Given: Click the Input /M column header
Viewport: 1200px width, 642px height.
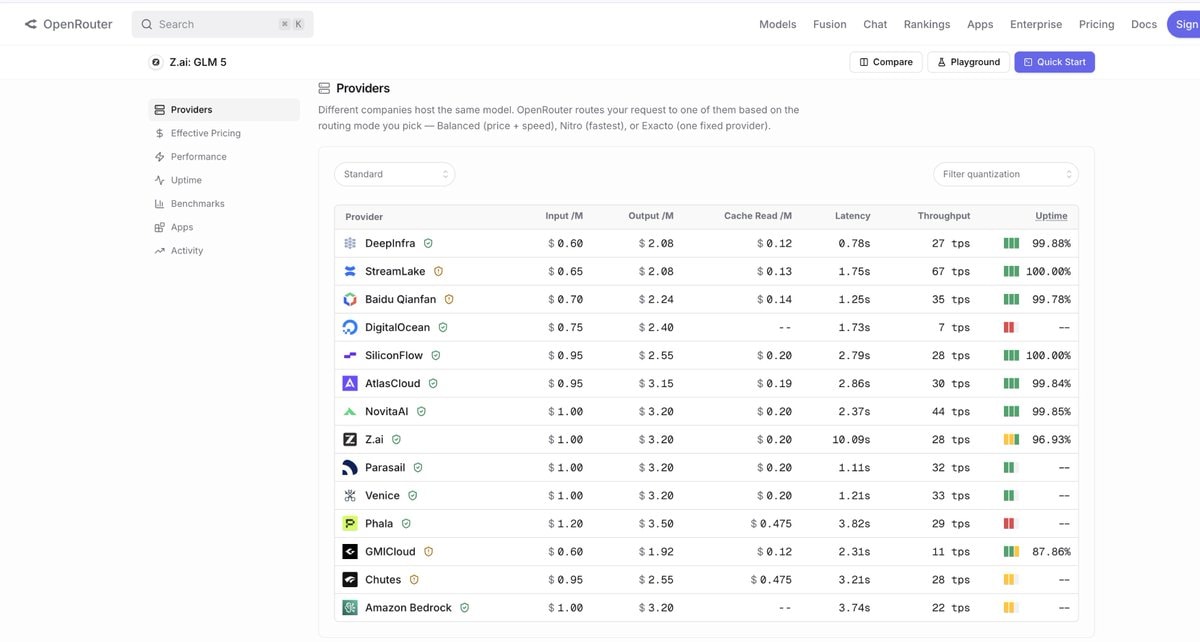Looking at the screenshot, I should pyautogui.click(x=564, y=216).
